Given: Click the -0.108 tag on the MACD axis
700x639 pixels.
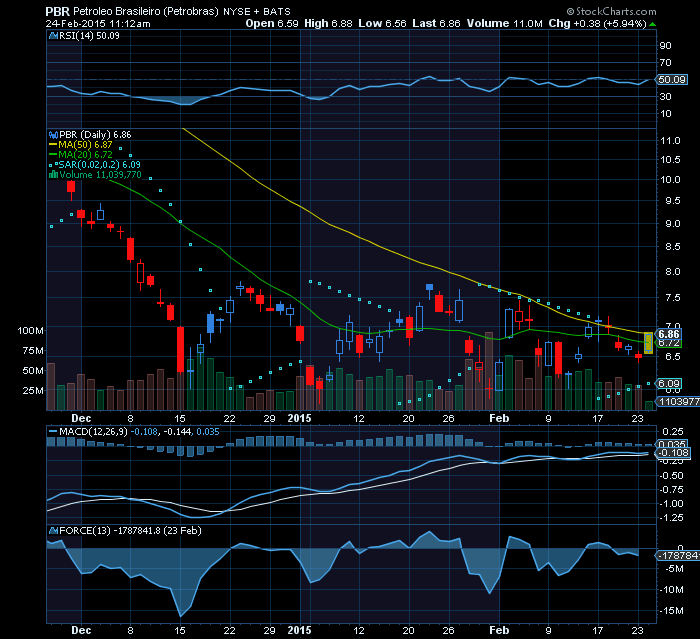Looking at the screenshot, I should (x=672, y=453).
